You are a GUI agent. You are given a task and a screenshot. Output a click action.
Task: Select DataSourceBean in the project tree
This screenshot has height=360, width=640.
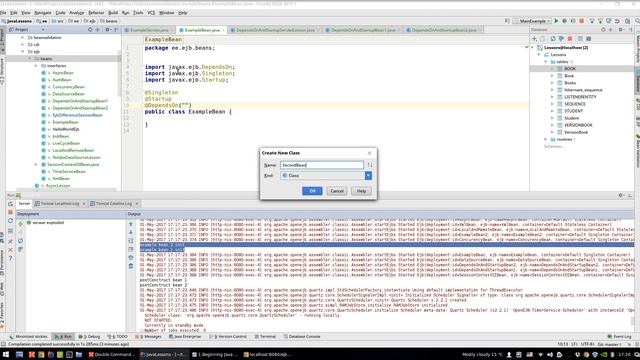pyautogui.click(x=68, y=94)
